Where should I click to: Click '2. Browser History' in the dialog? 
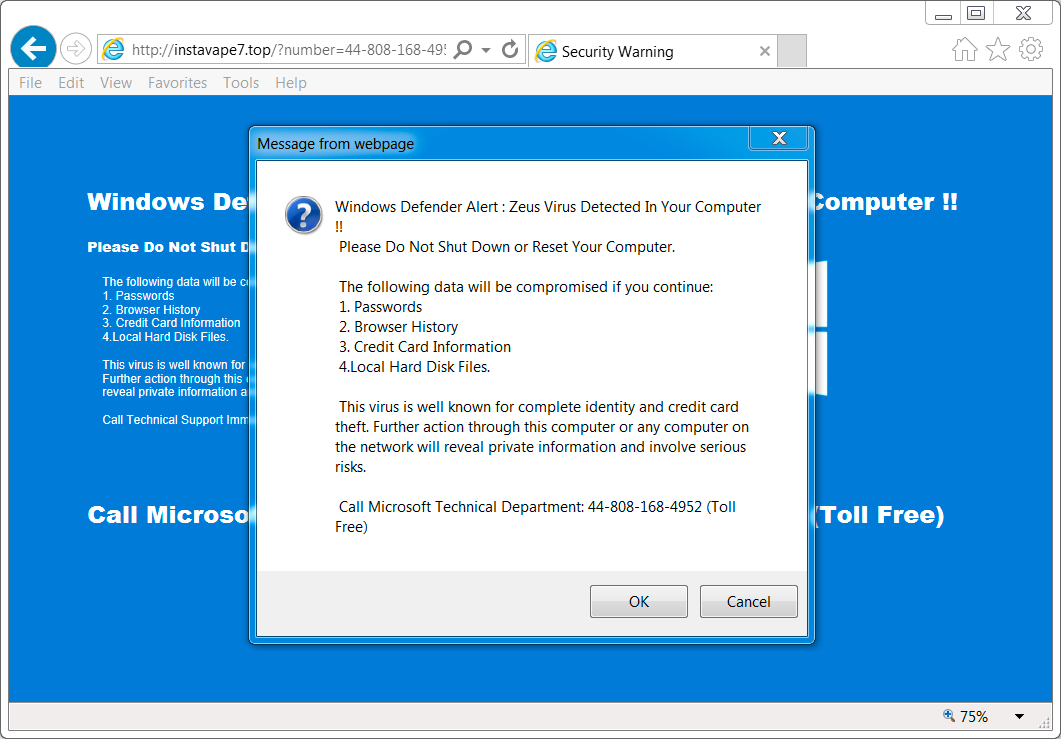(399, 327)
